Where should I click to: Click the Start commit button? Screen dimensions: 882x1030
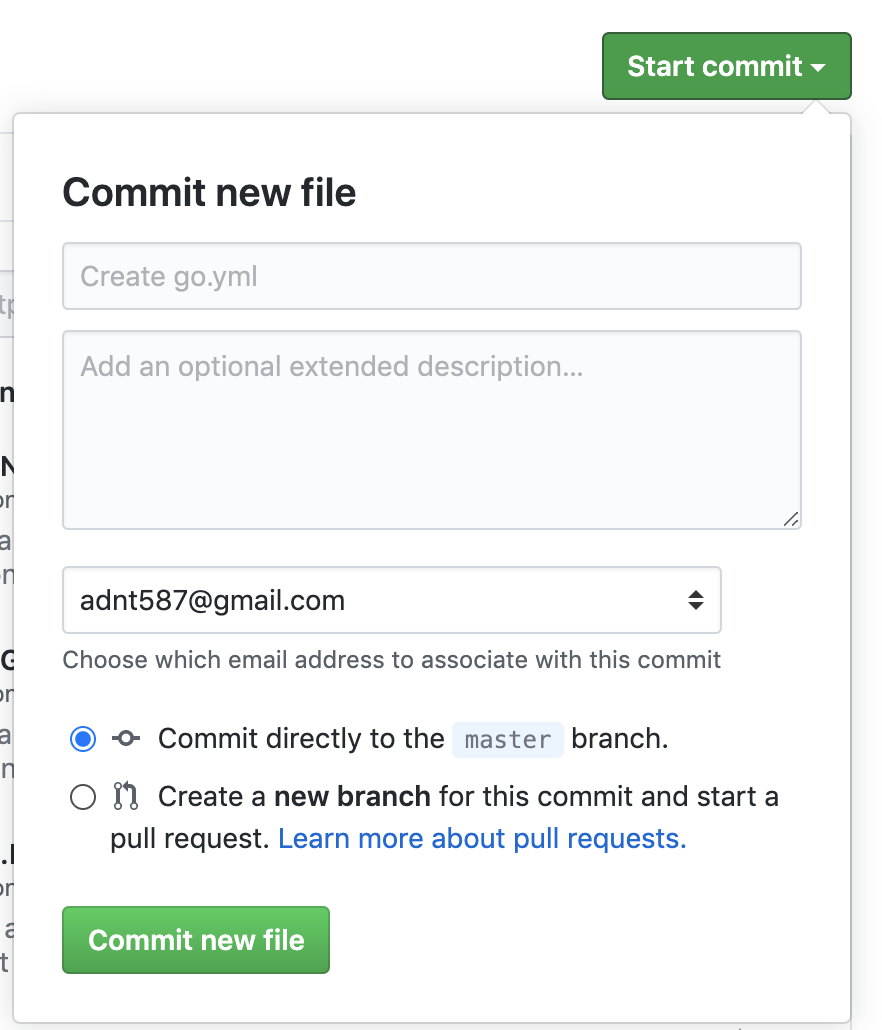pyautogui.click(x=714, y=66)
